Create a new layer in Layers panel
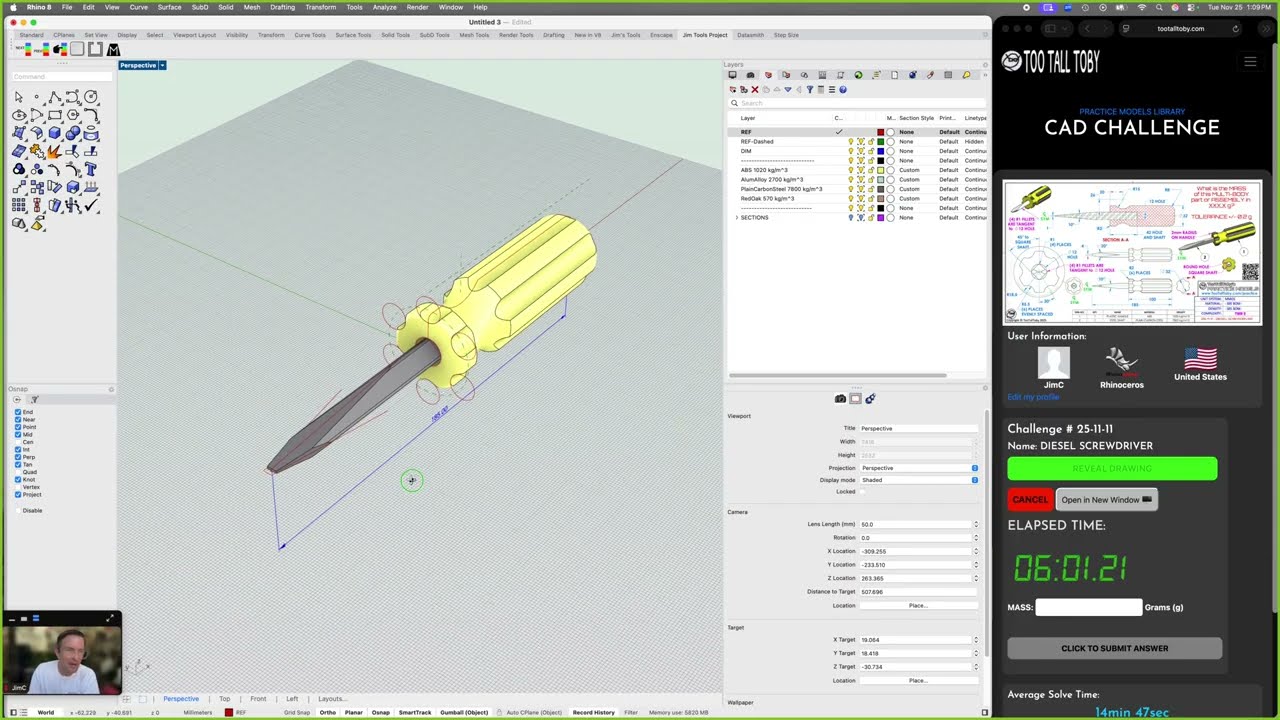Screen dimensions: 1280x720 click(x=733, y=90)
